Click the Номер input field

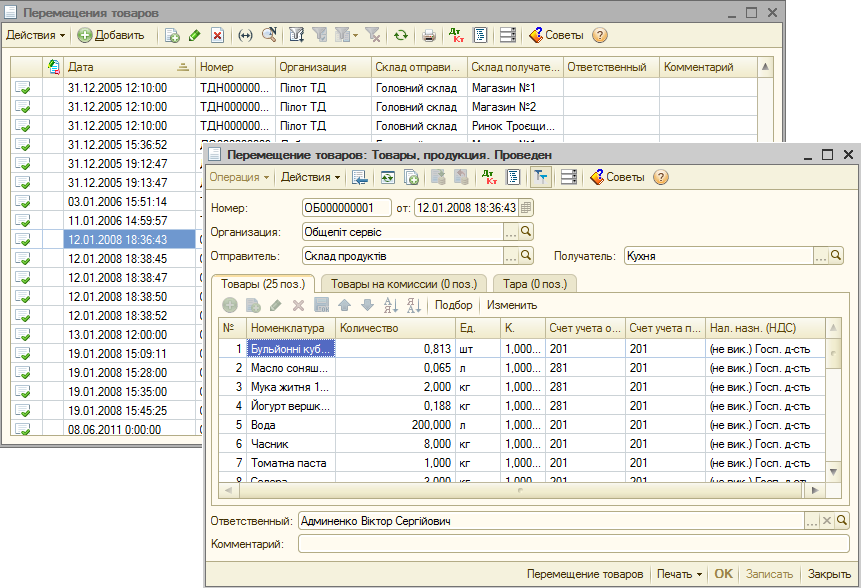pos(346,208)
